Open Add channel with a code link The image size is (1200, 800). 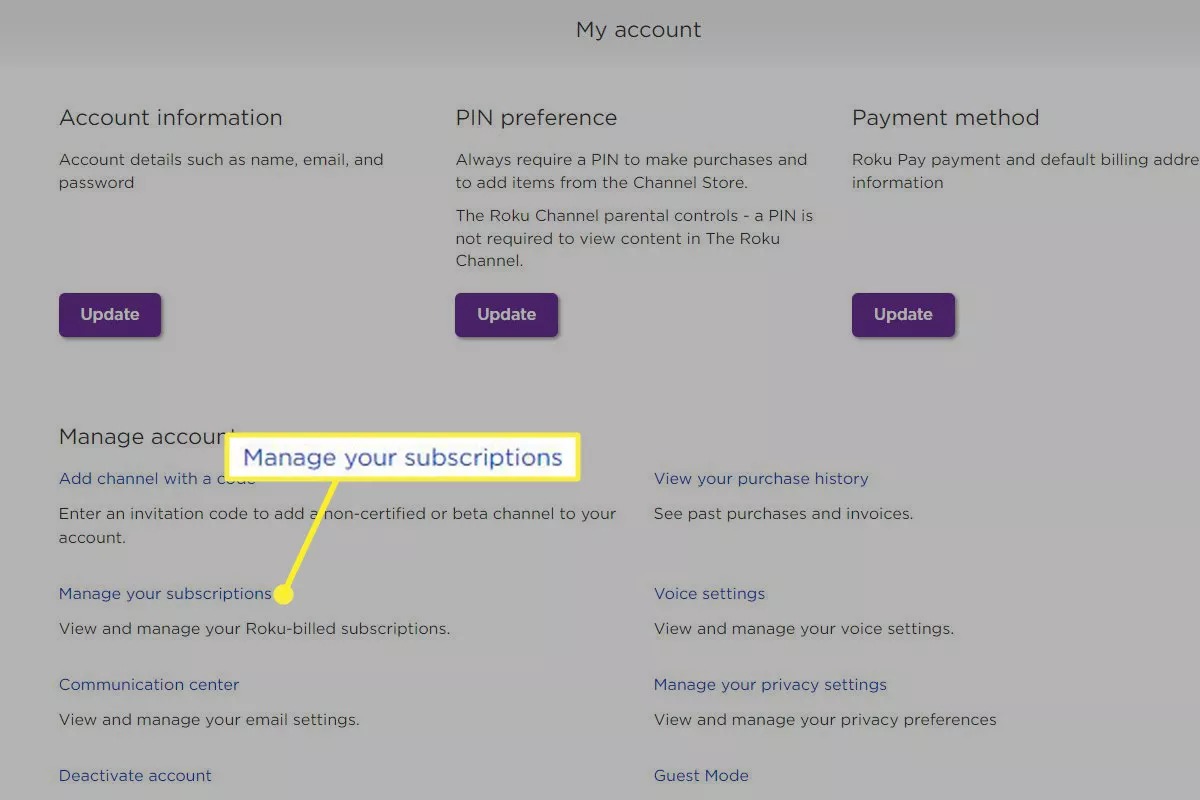(140, 479)
